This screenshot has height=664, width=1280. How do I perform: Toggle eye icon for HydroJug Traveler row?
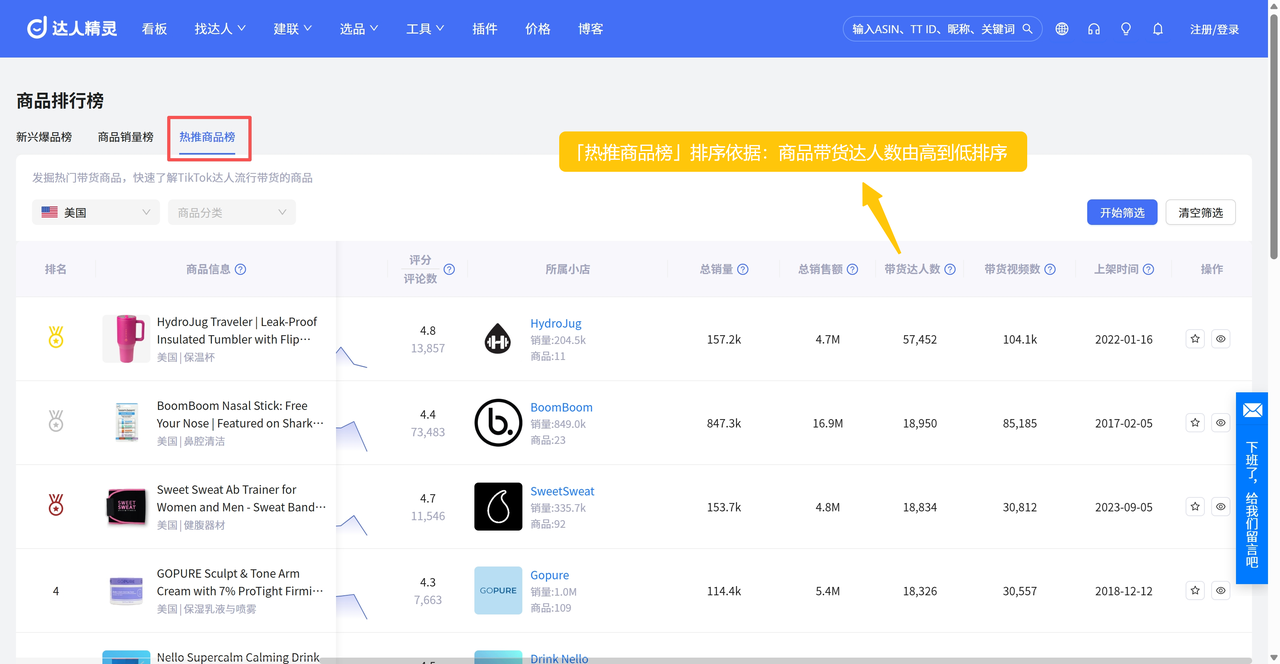pyautogui.click(x=1221, y=339)
